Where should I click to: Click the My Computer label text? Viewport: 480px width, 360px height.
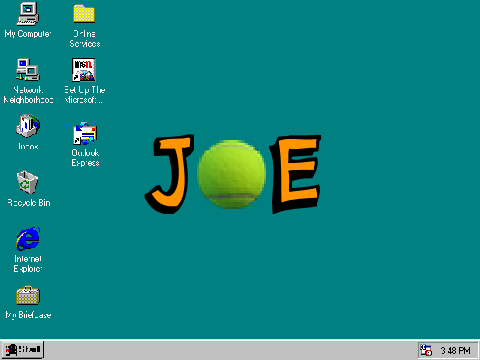coord(28,34)
